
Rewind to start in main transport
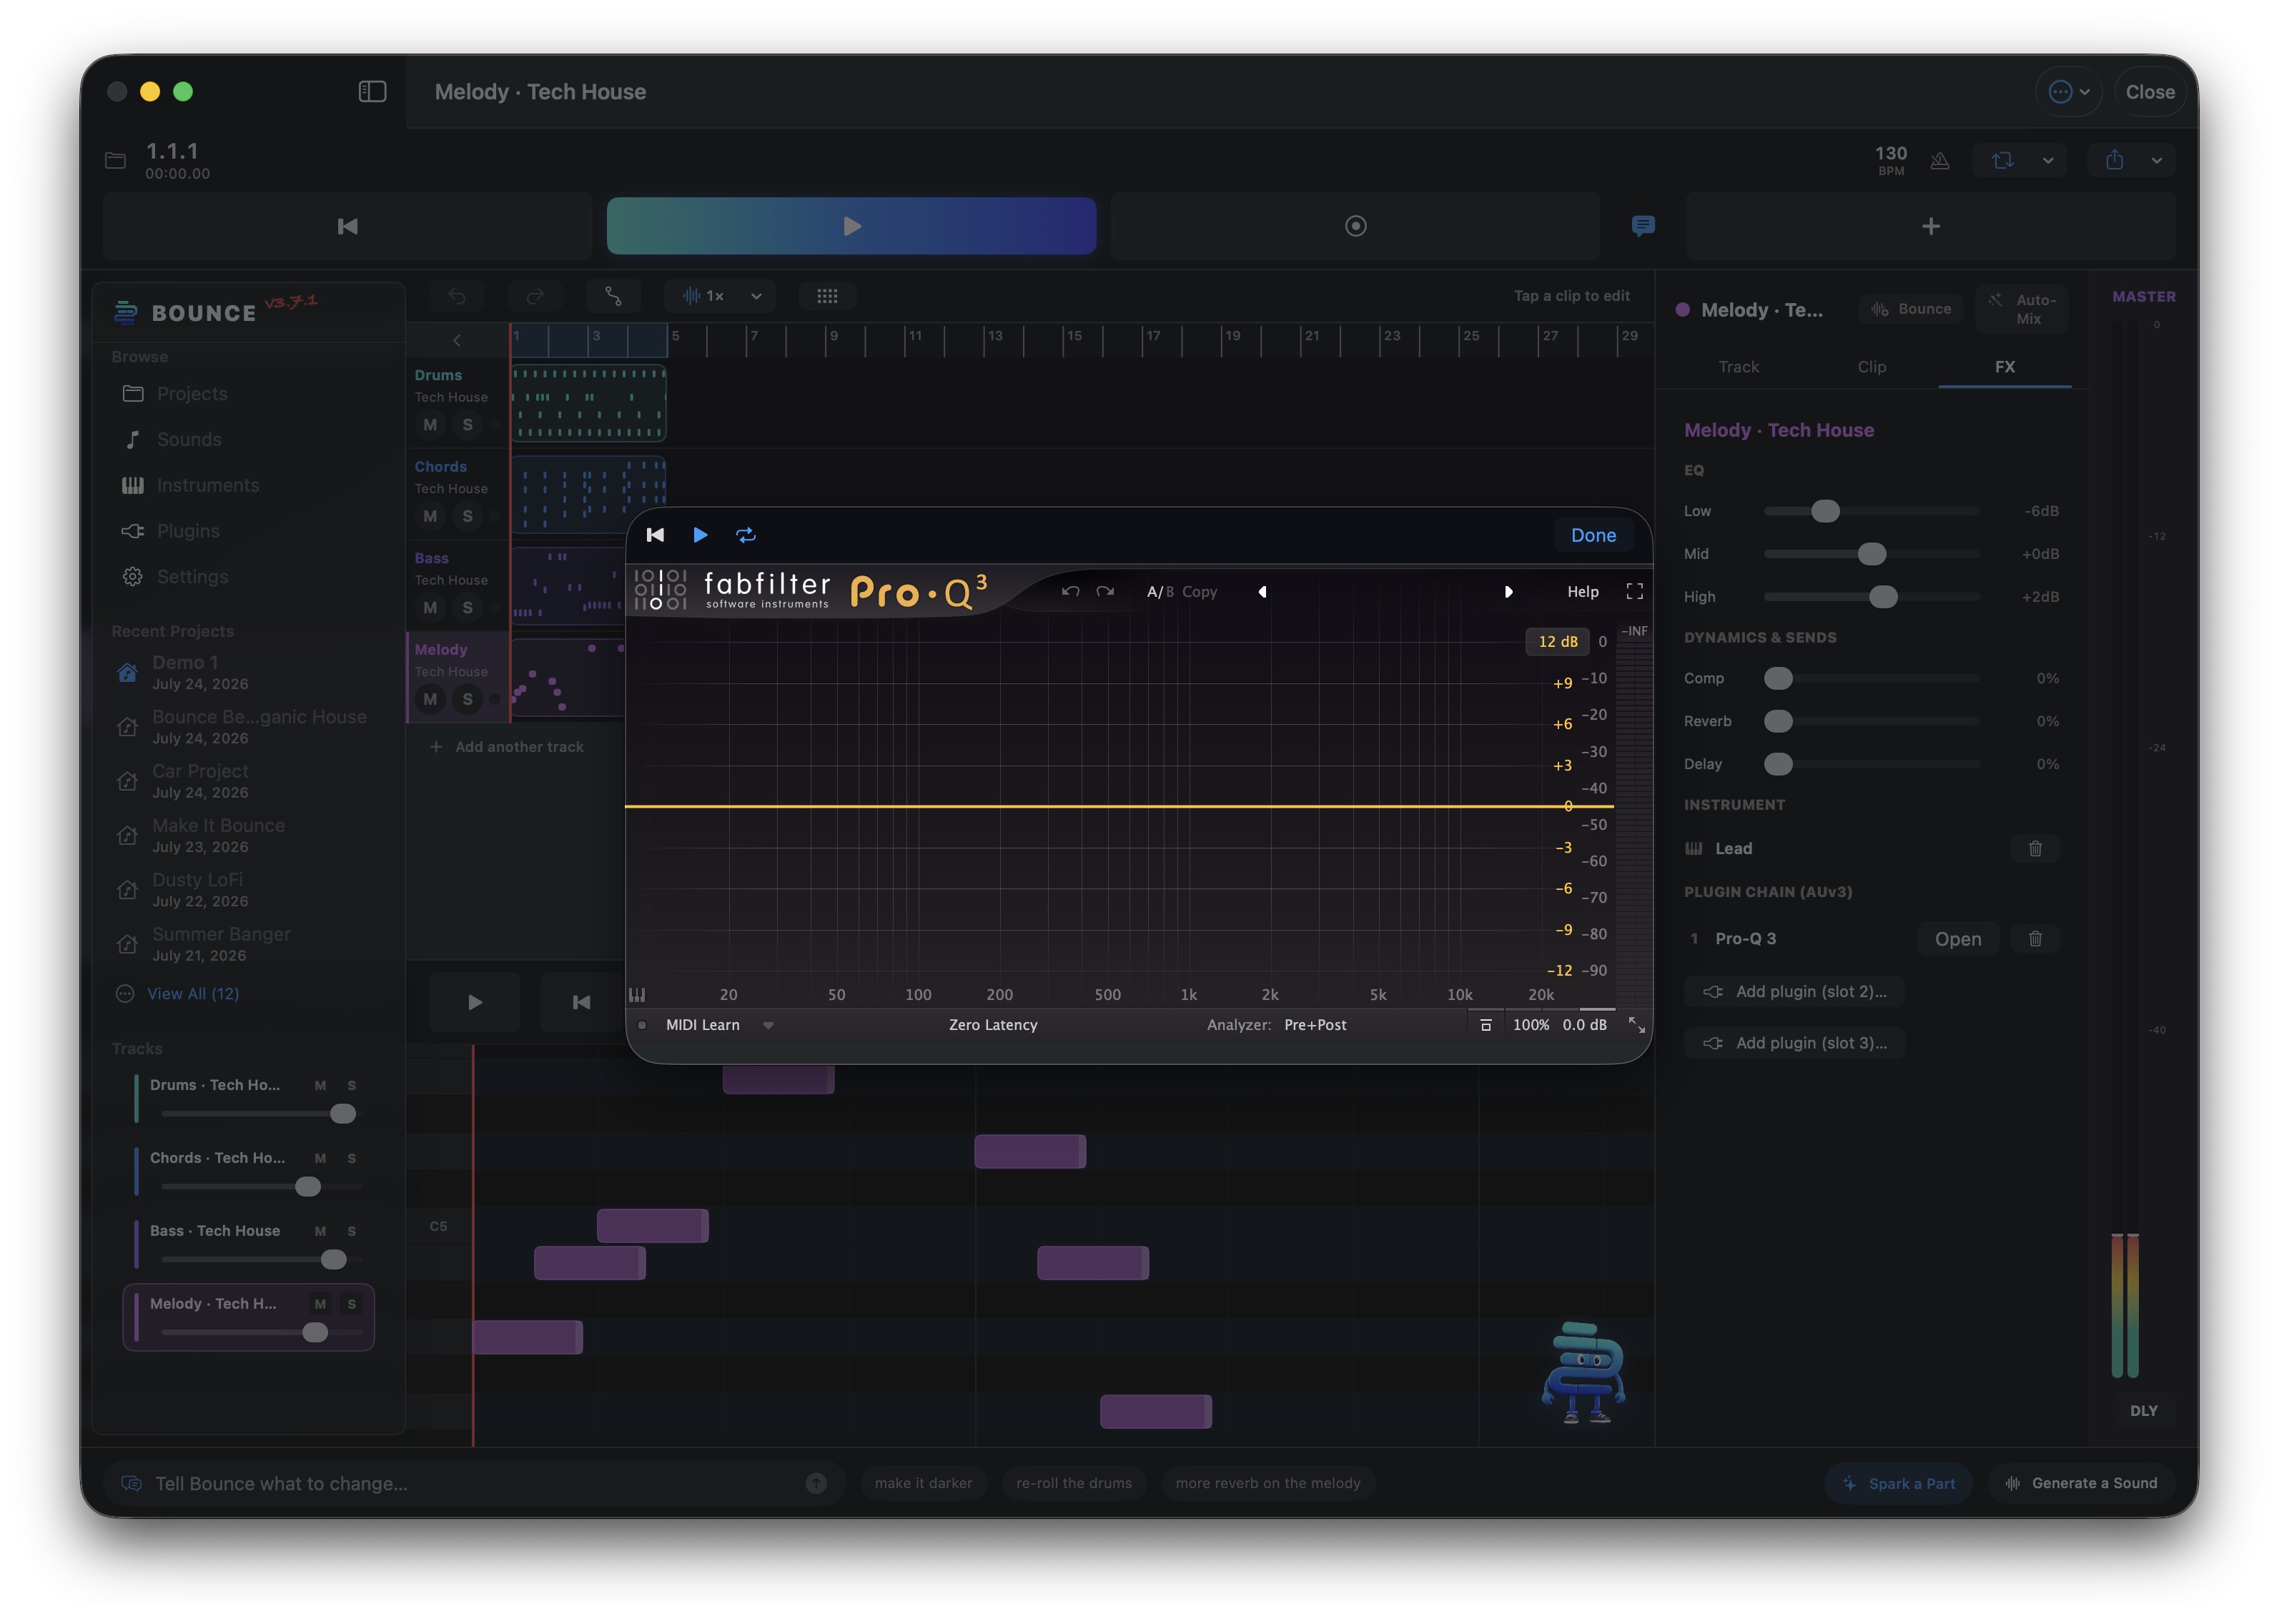(347, 226)
